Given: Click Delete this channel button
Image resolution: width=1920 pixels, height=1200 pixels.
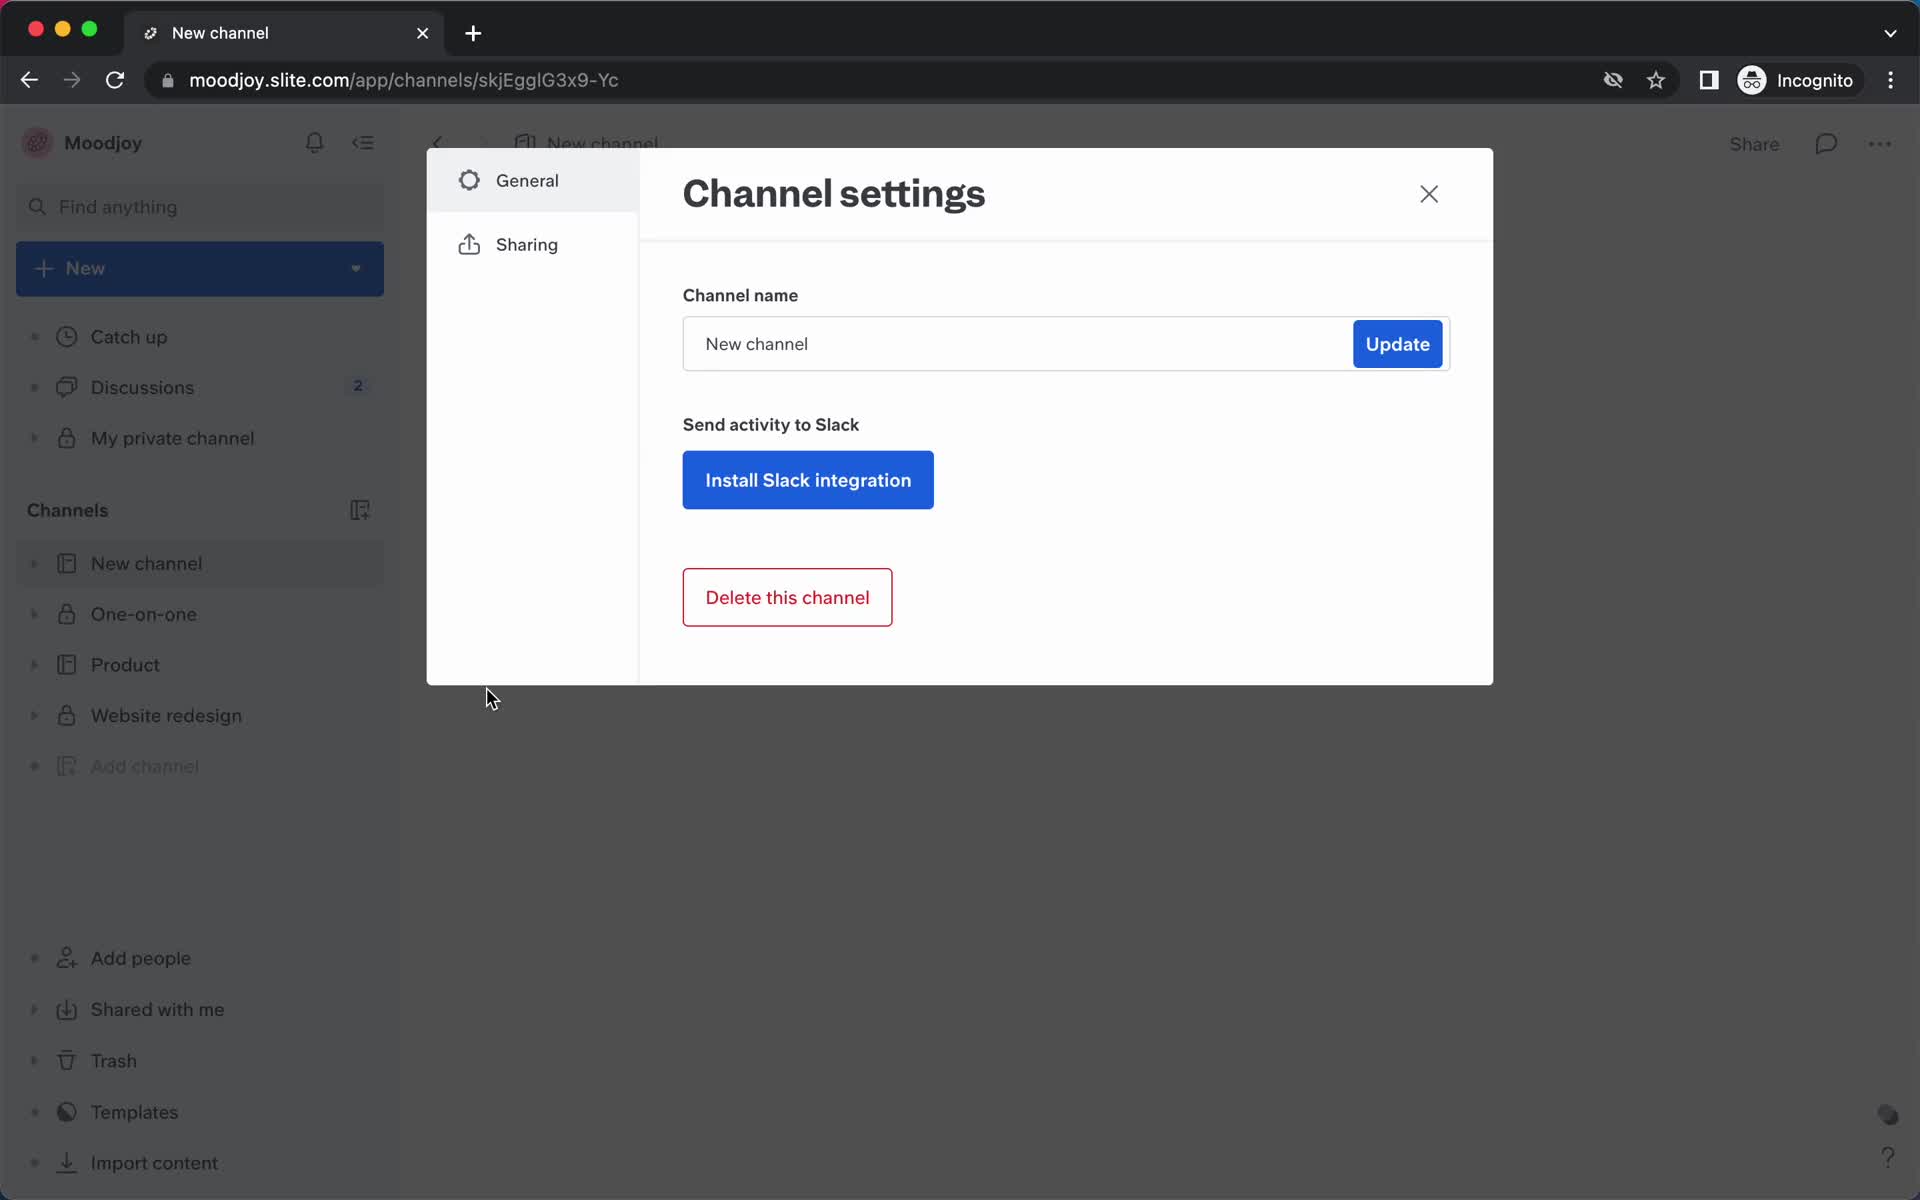Looking at the screenshot, I should tap(787, 598).
